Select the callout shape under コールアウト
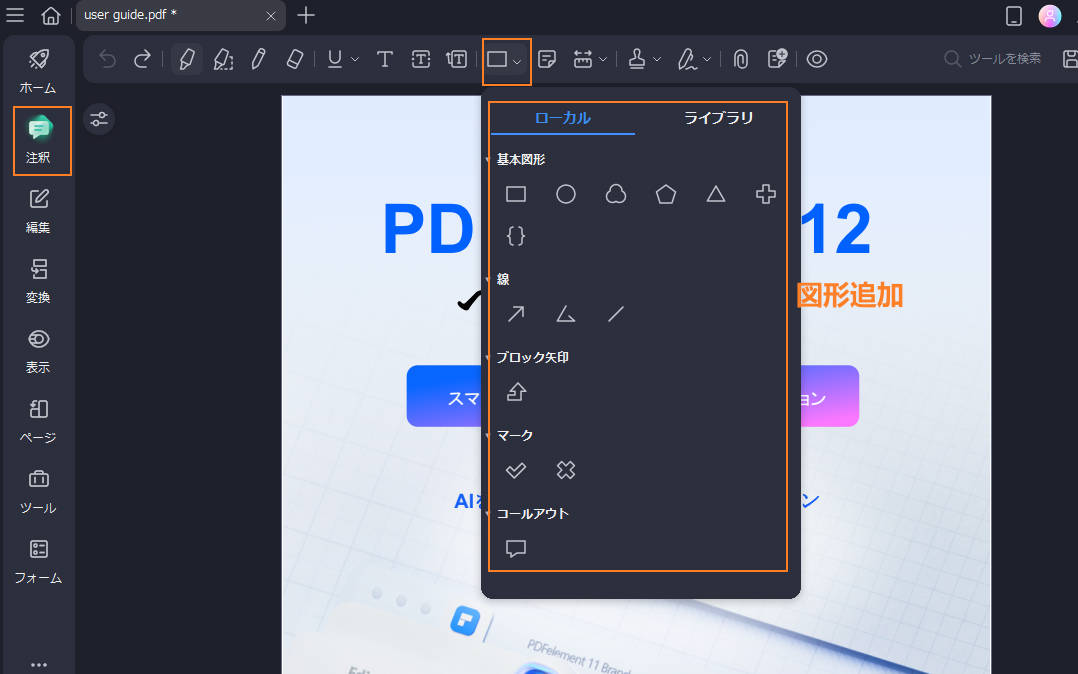 (x=515, y=548)
